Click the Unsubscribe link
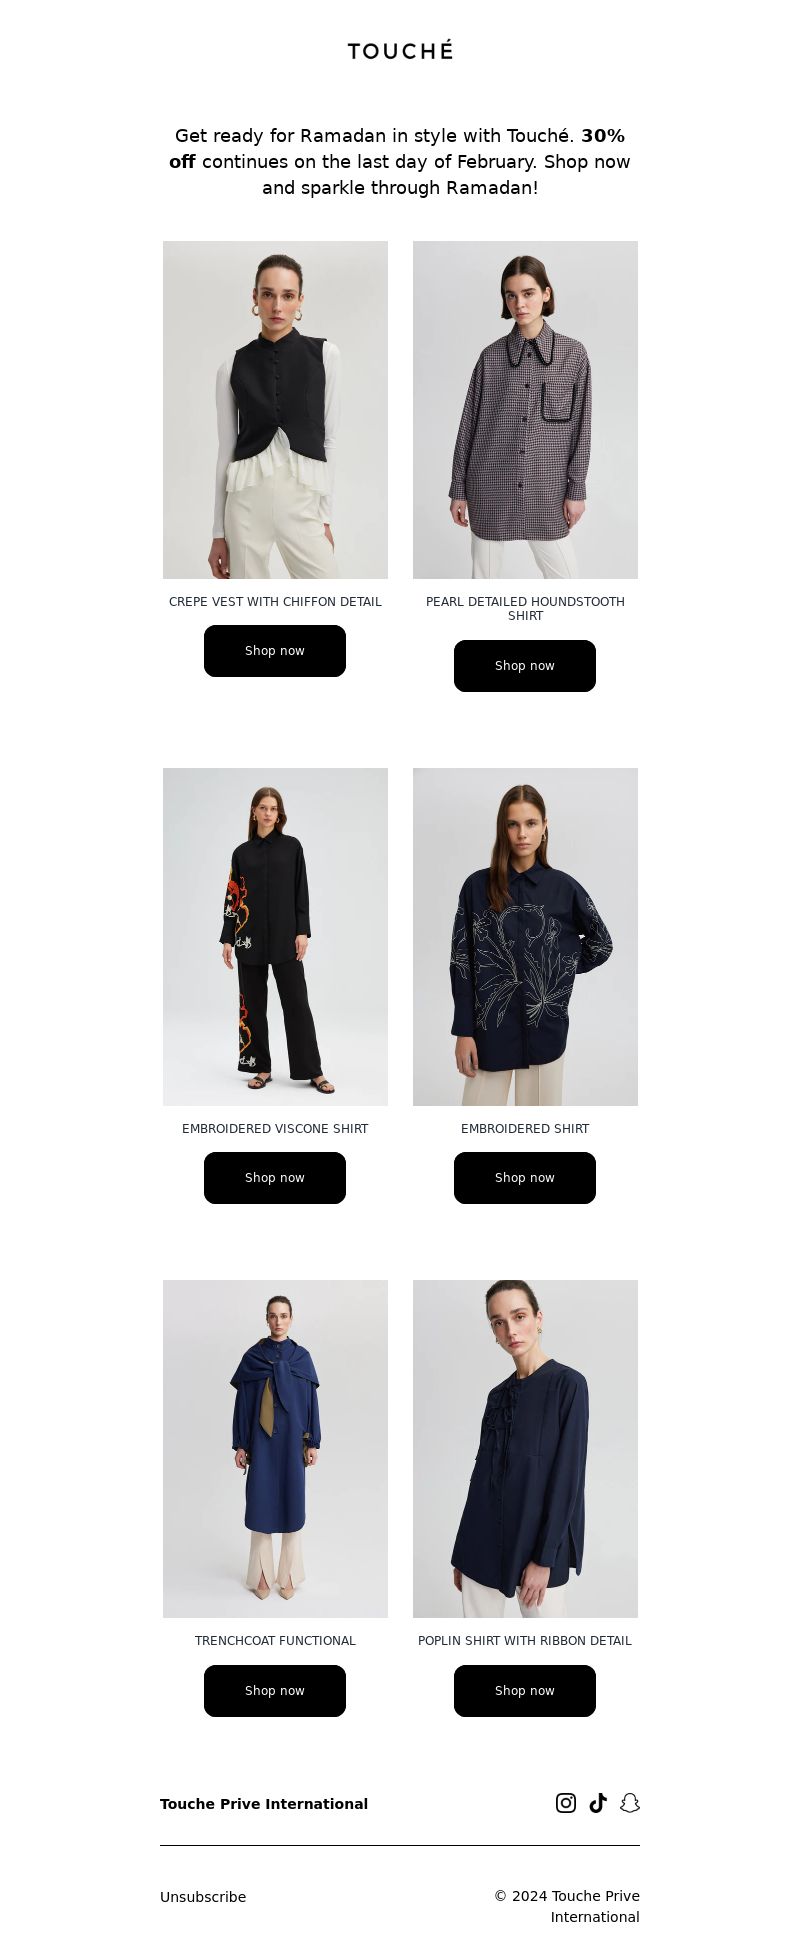 point(203,1897)
